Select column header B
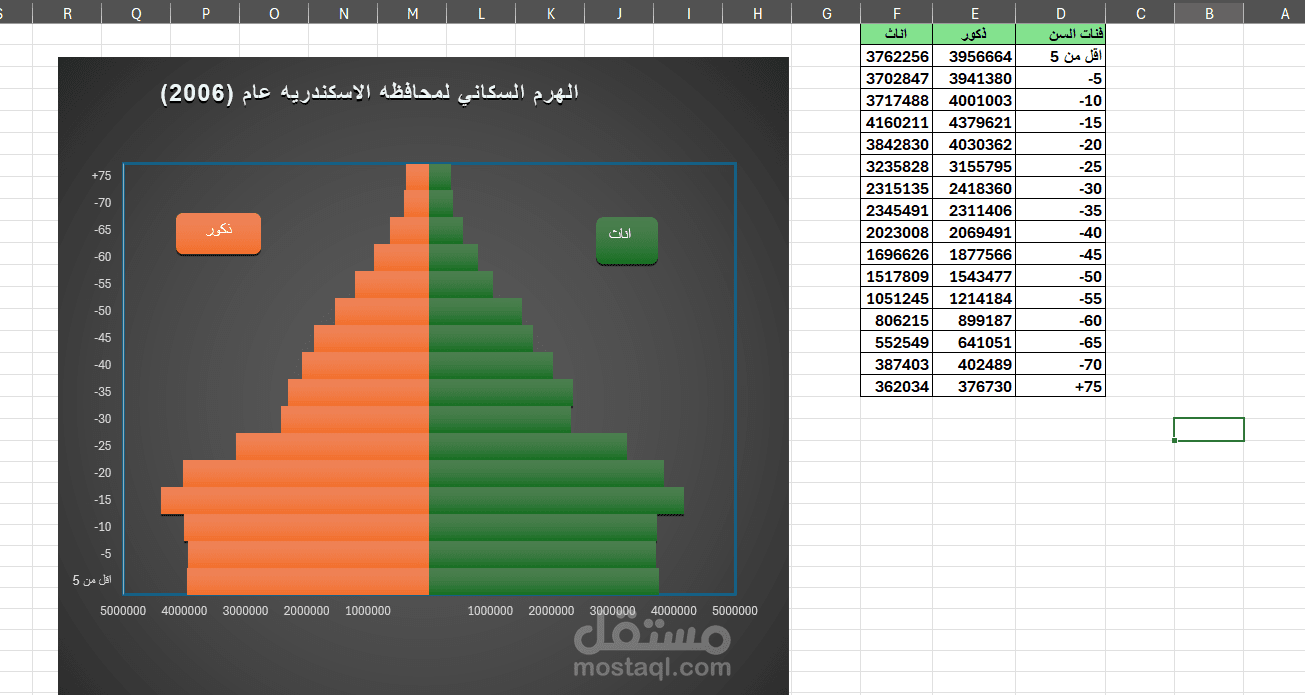This screenshot has width=1305, height=695. [1209, 13]
